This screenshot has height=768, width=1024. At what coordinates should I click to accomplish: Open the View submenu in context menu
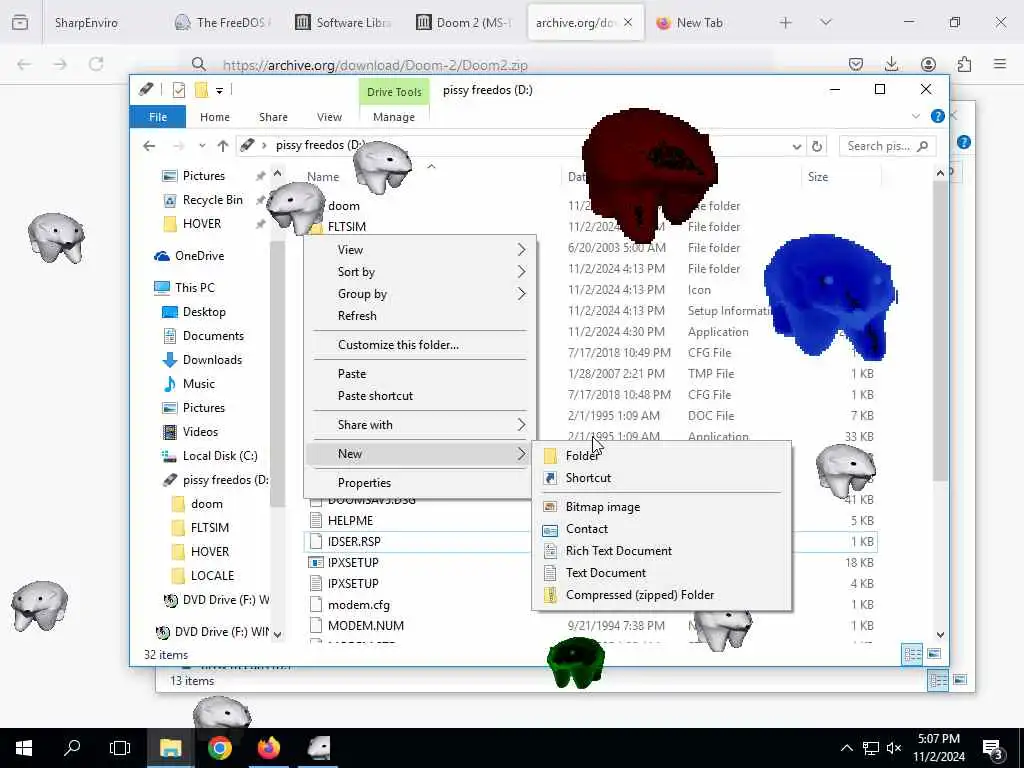click(419, 249)
